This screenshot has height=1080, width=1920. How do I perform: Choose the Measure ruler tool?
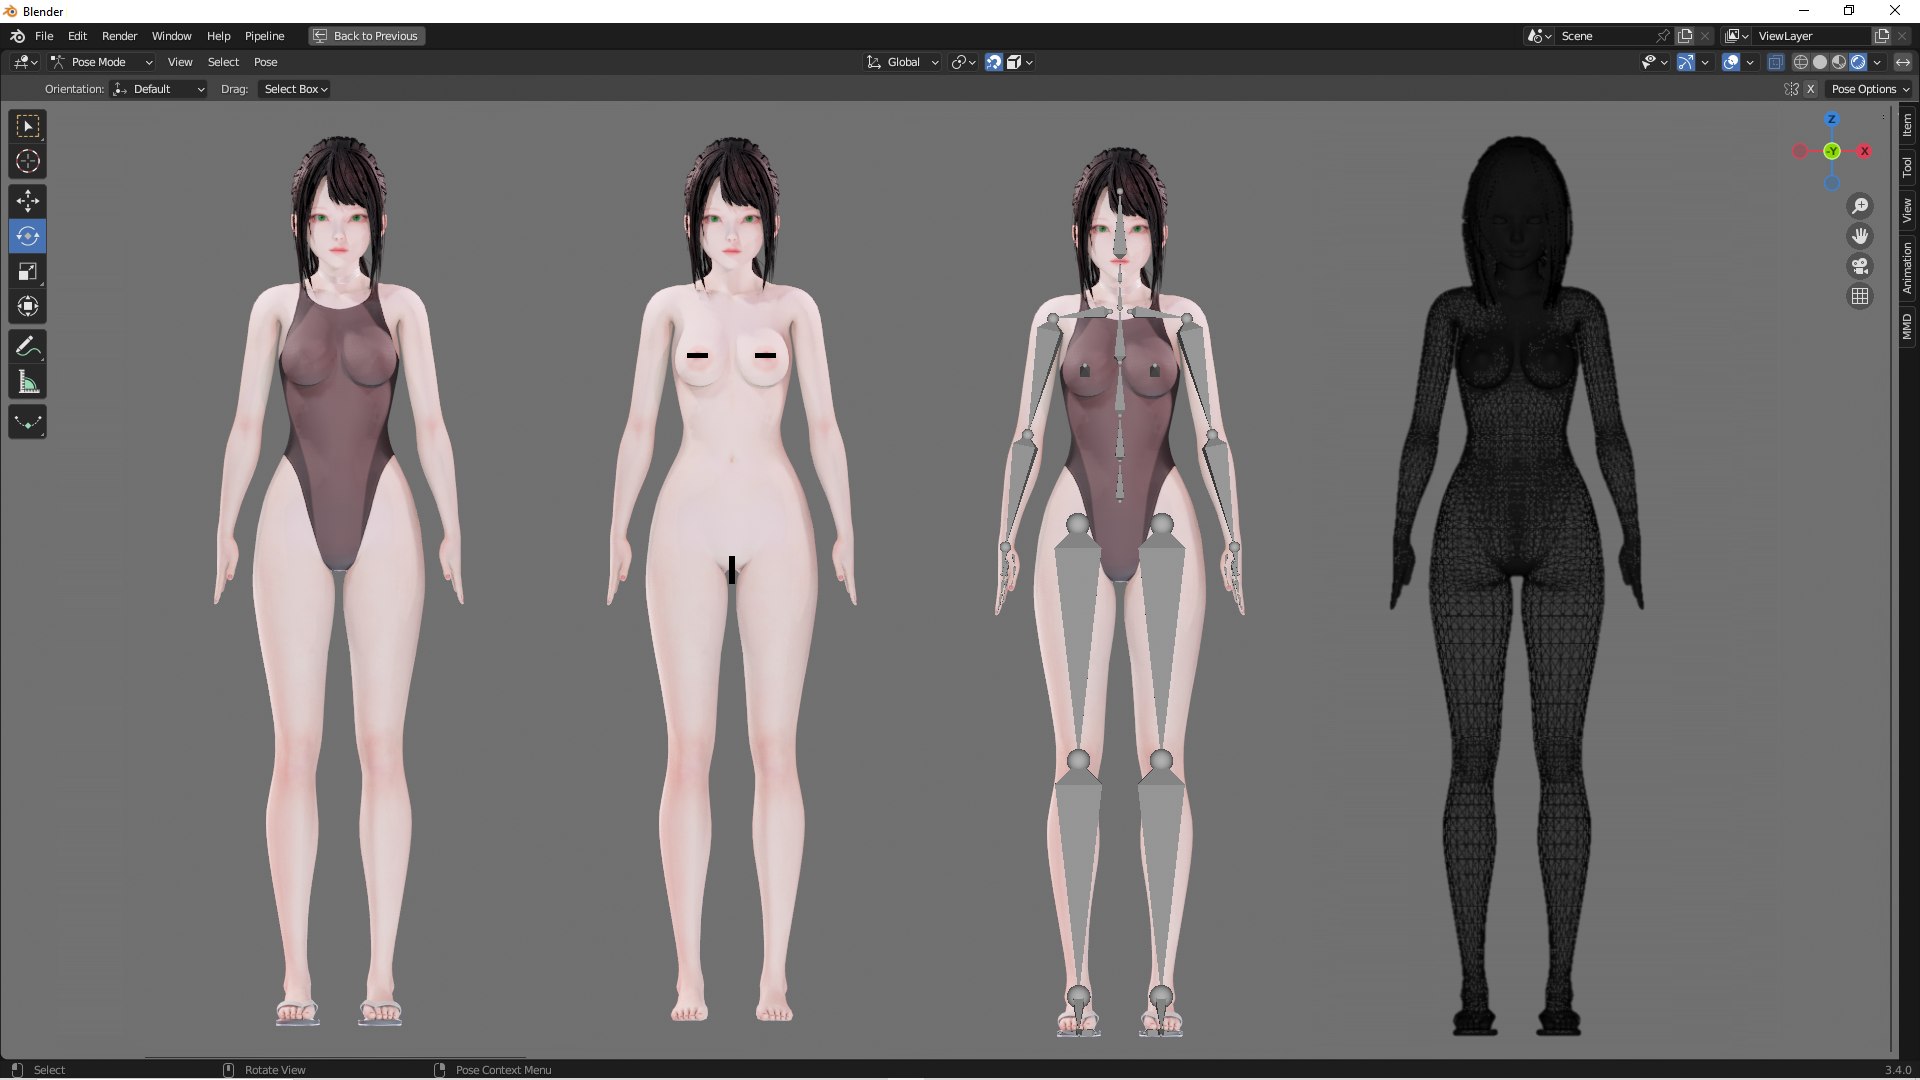pos(28,382)
